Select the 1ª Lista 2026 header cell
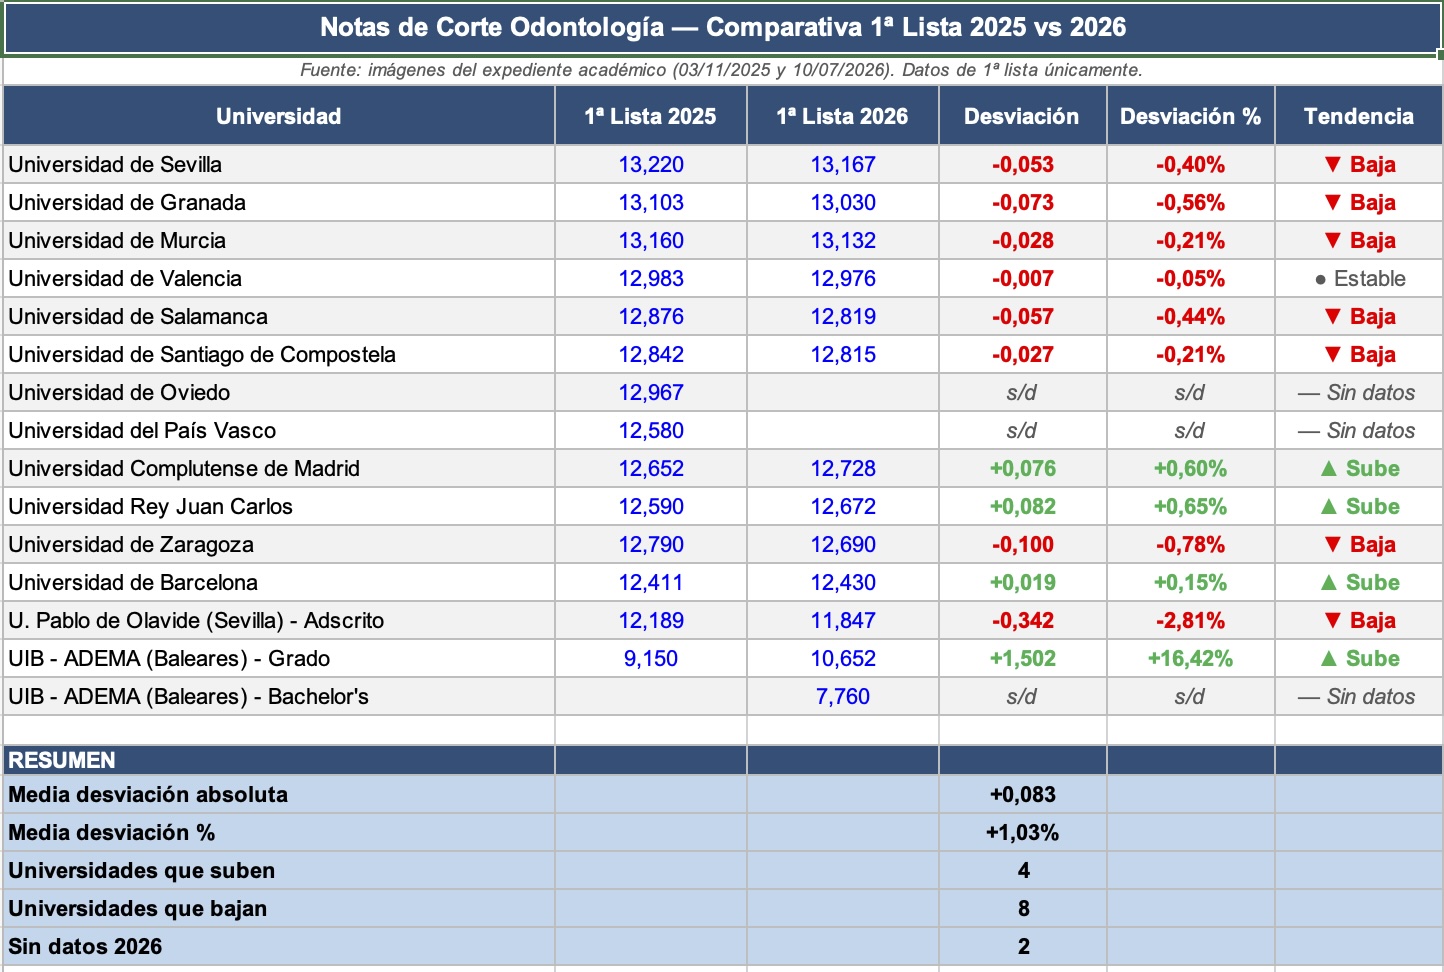This screenshot has width=1444, height=972. 842,116
